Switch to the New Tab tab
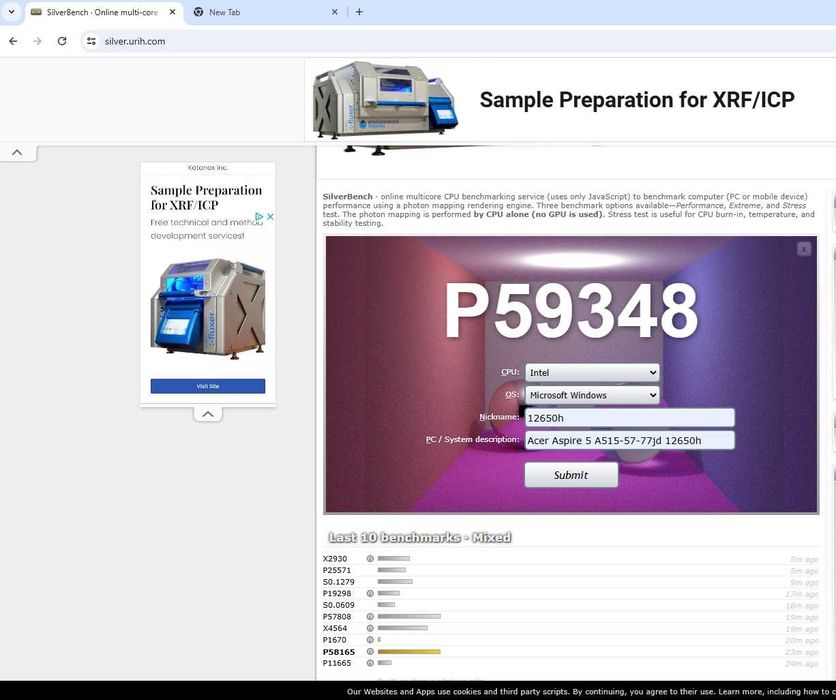The width and height of the screenshot is (836, 700). point(266,12)
